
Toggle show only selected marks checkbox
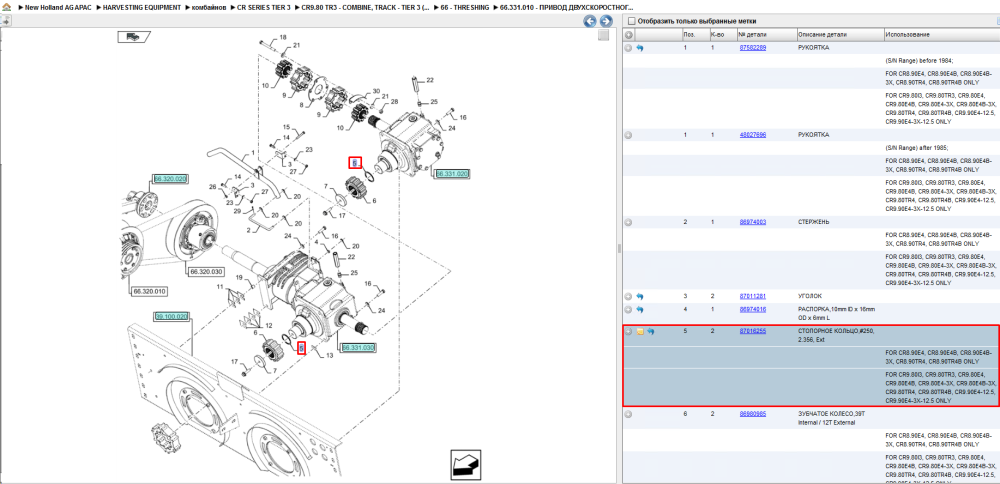[x=631, y=21]
